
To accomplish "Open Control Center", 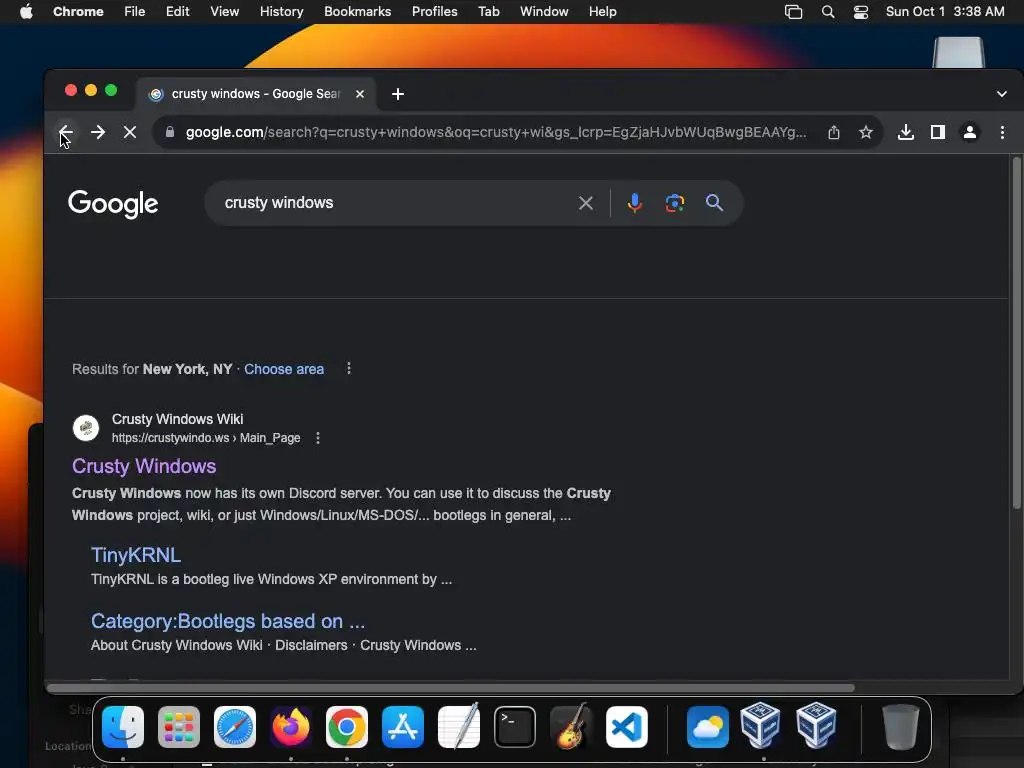I will click(x=861, y=12).
